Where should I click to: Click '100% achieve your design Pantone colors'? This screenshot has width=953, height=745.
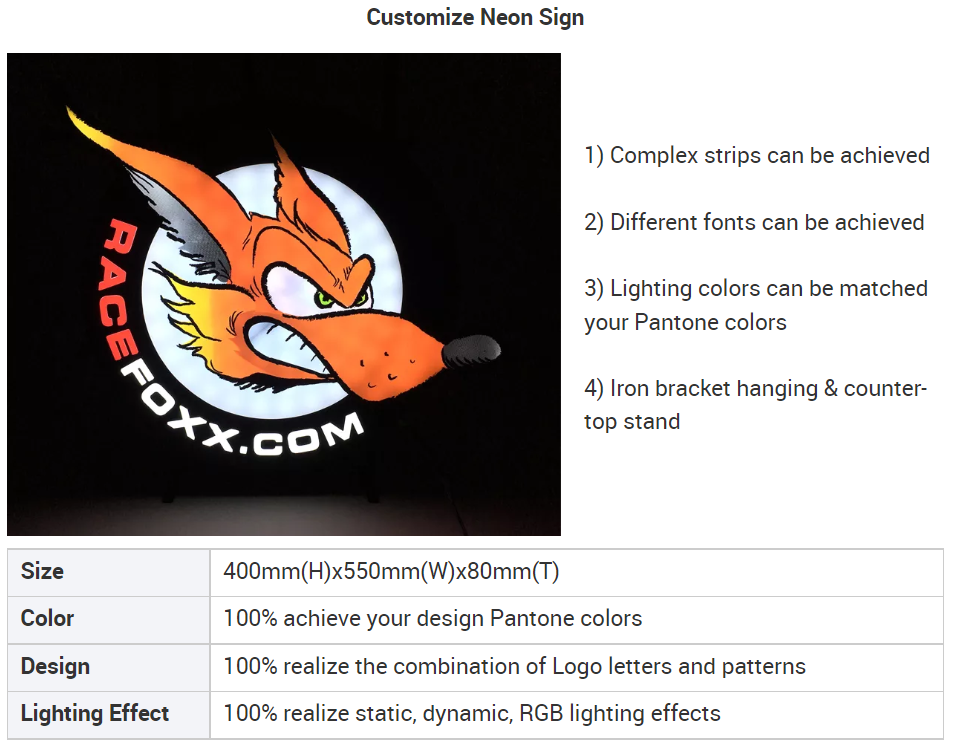click(x=433, y=619)
